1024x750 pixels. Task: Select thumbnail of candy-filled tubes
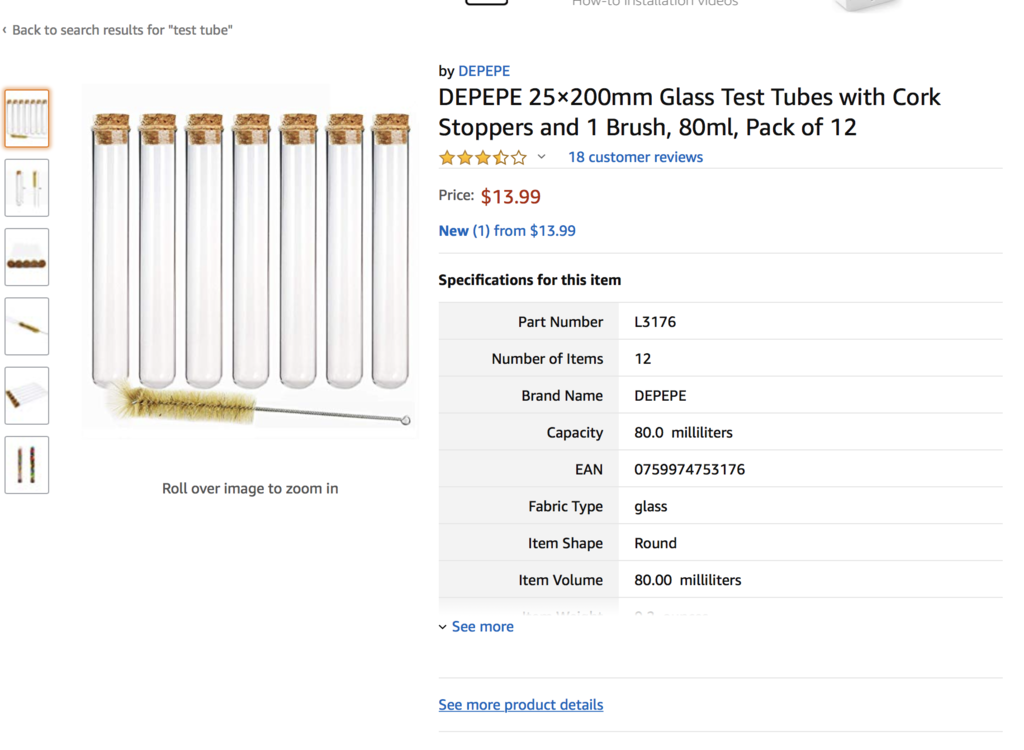click(x=27, y=465)
